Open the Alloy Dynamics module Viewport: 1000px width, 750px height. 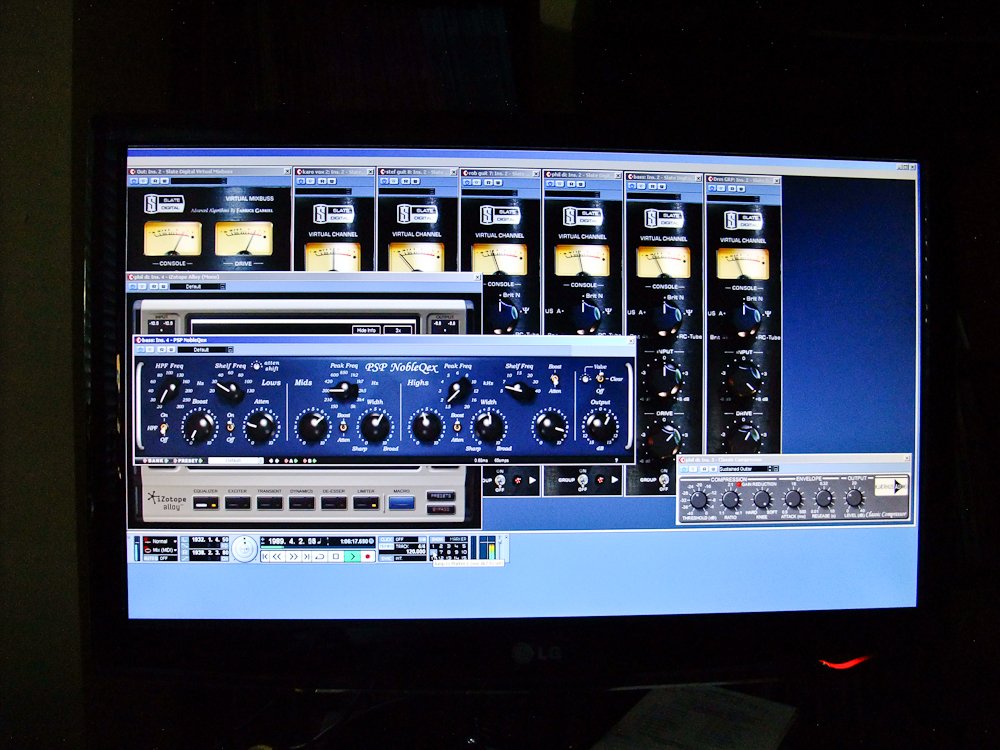(x=301, y=503)
